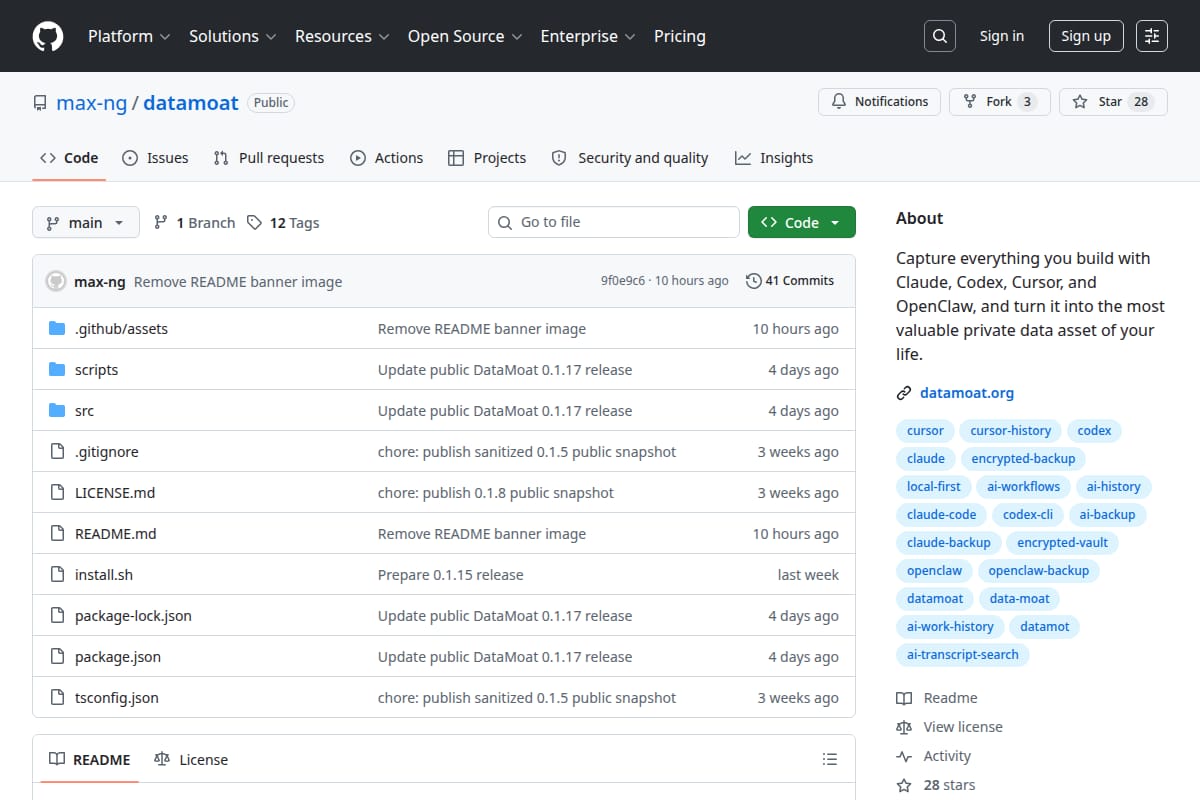Open the Pricing menu item
This screenshot has height=800, width=1200.
680,36
